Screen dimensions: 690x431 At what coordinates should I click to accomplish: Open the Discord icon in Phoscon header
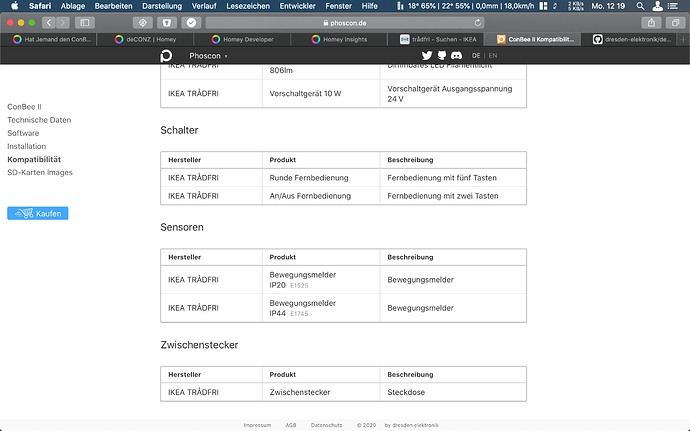pyautogui.click(x=456, y=55)
